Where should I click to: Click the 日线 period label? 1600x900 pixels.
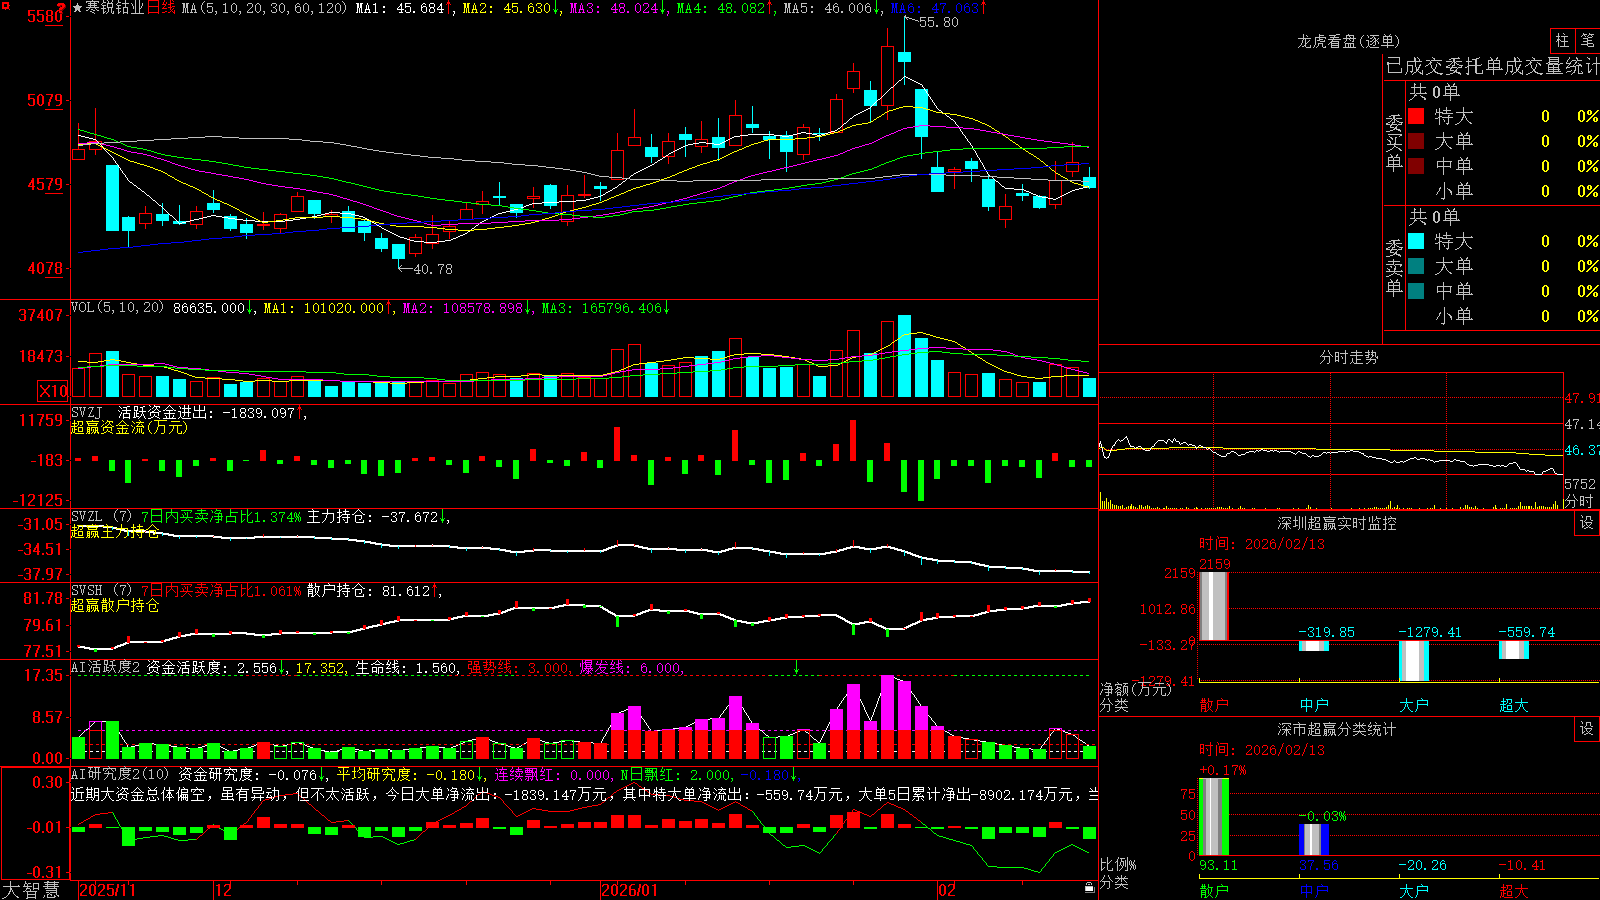tap(161, 8)
